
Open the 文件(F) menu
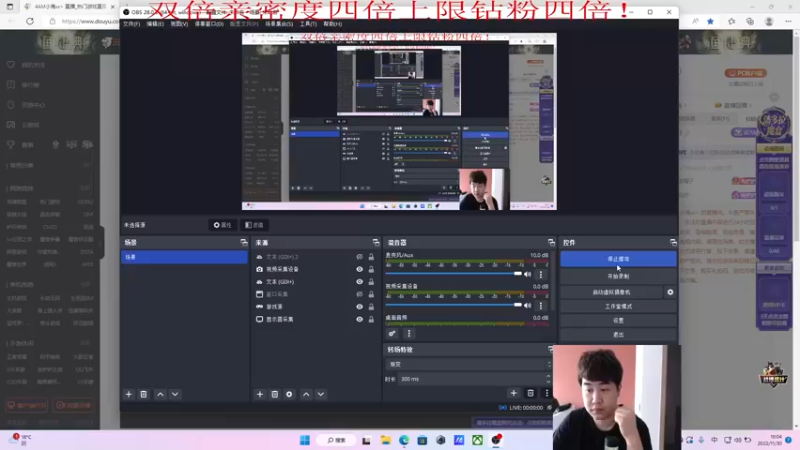tap(131, 24)
